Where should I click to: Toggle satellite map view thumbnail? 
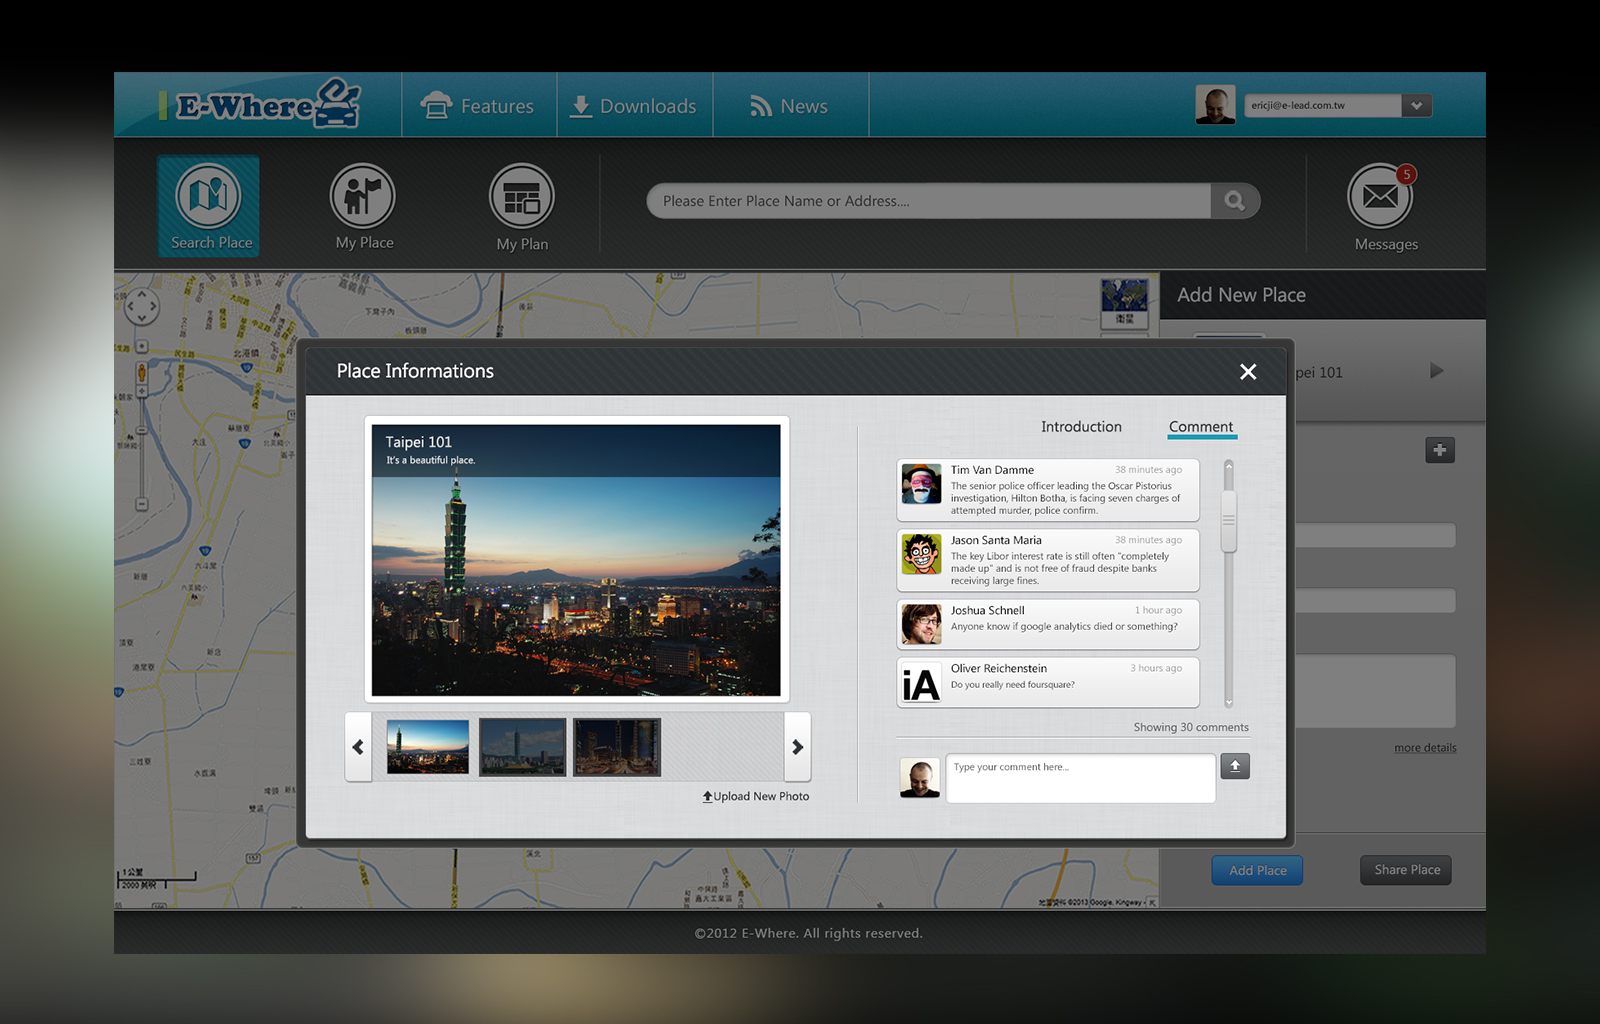click(1124, 302)
